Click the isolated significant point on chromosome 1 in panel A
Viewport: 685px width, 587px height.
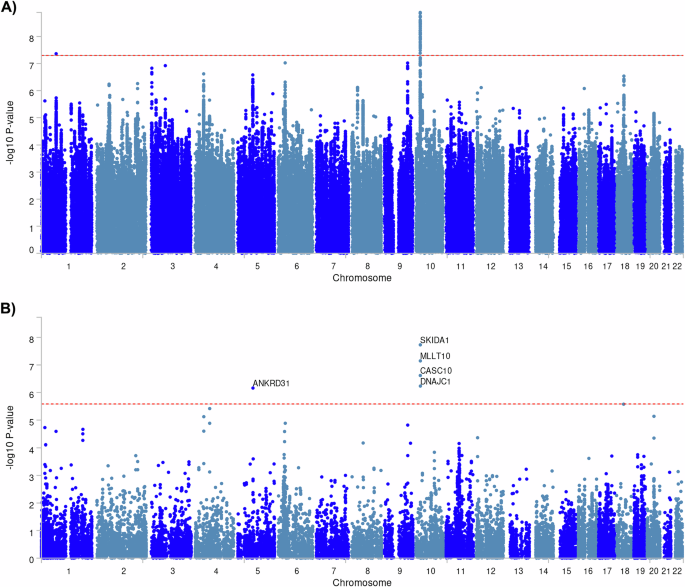56,54
